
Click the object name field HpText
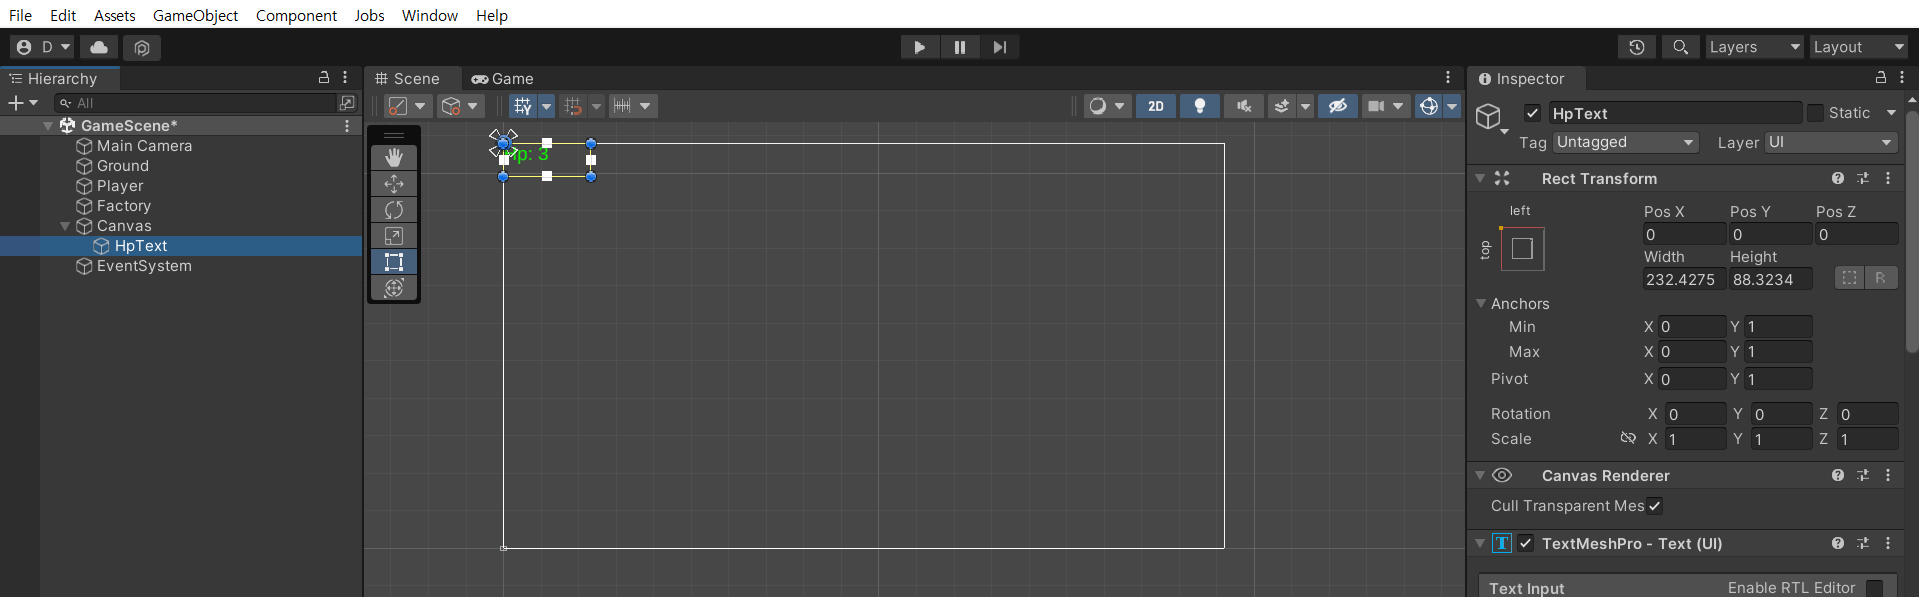1675,113
